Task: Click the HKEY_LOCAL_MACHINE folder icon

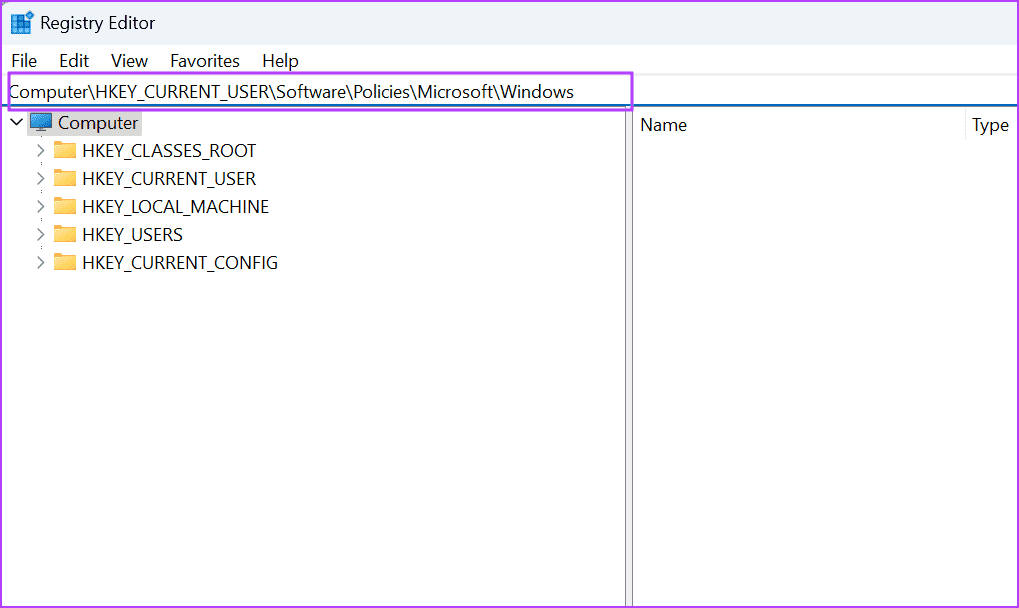Action: point(64,206)
